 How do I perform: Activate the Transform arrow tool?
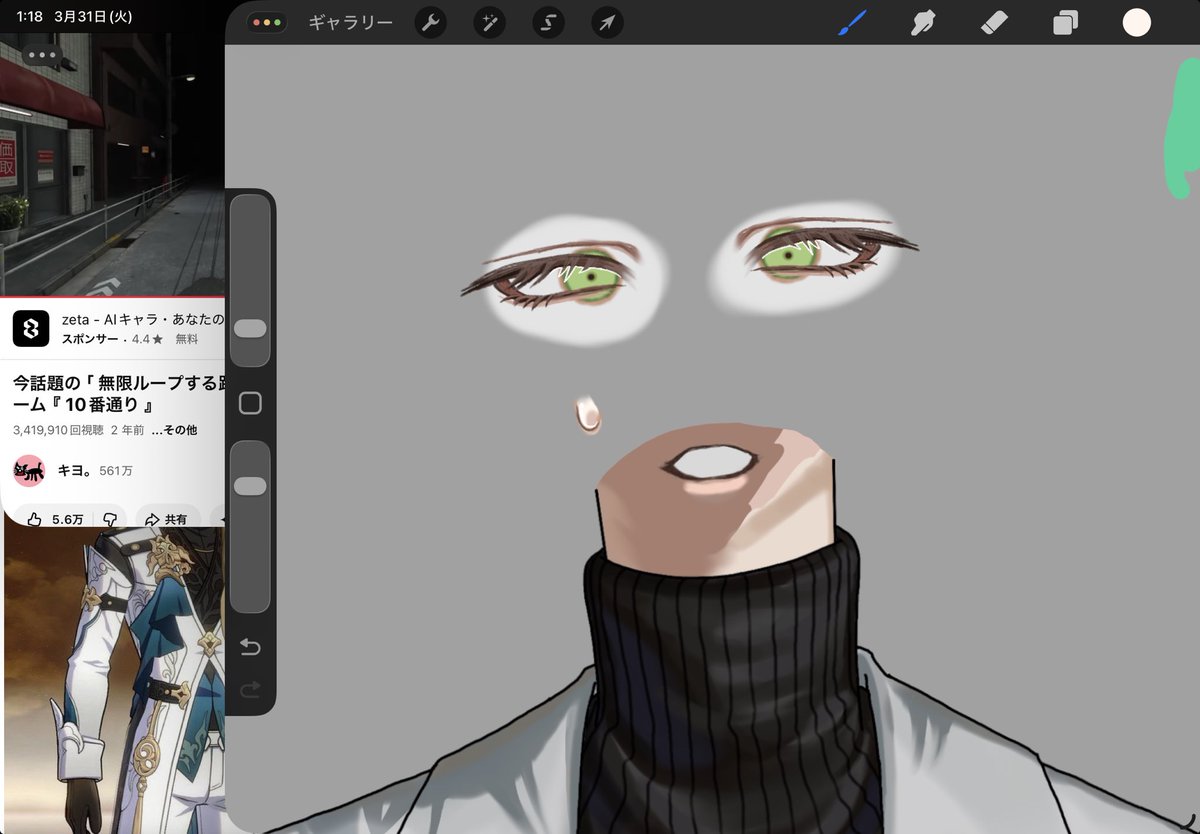point(606,22)
